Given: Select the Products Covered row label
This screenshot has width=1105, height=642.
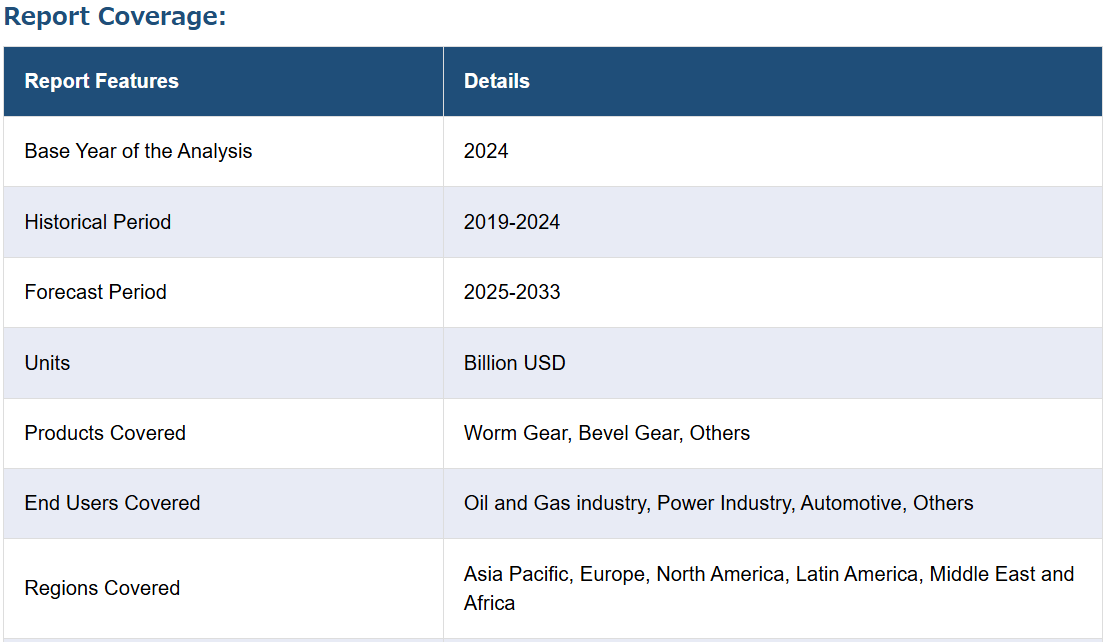Looking at the screenshot, I should coord(105,433).
